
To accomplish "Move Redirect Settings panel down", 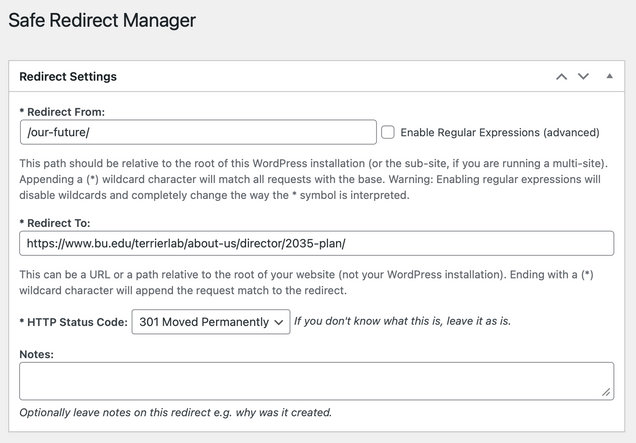I will click(x=583, y=77).
